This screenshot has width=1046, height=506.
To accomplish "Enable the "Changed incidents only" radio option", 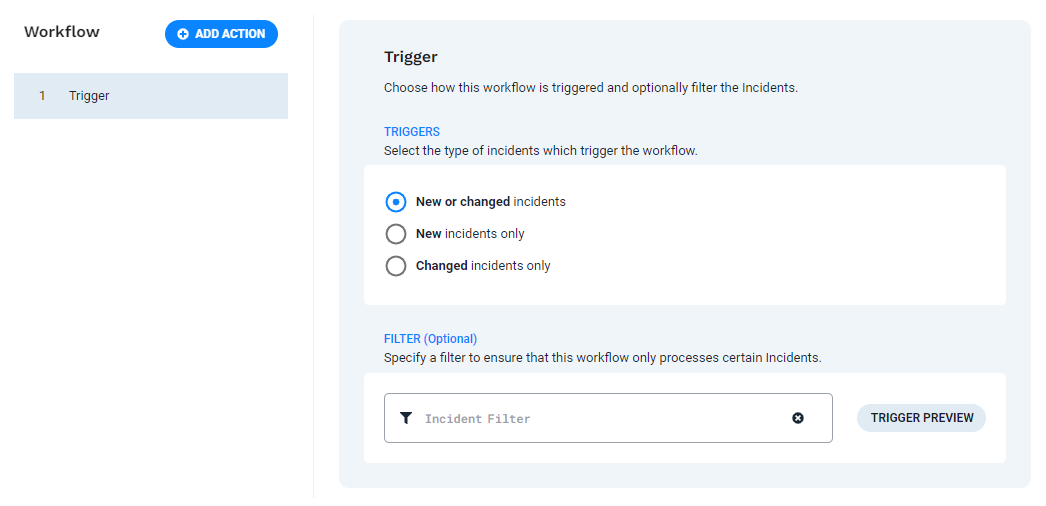I will point(396,266).
